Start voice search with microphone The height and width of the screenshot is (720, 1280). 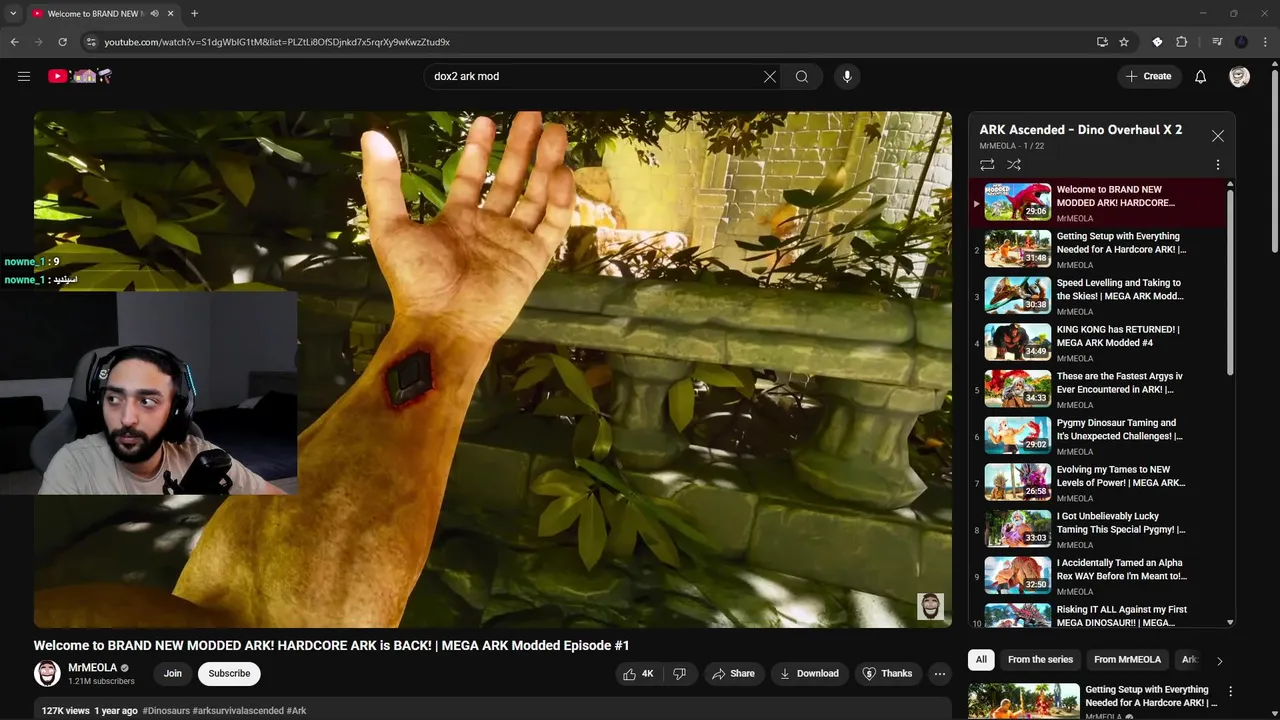click(x=847, y=76)
